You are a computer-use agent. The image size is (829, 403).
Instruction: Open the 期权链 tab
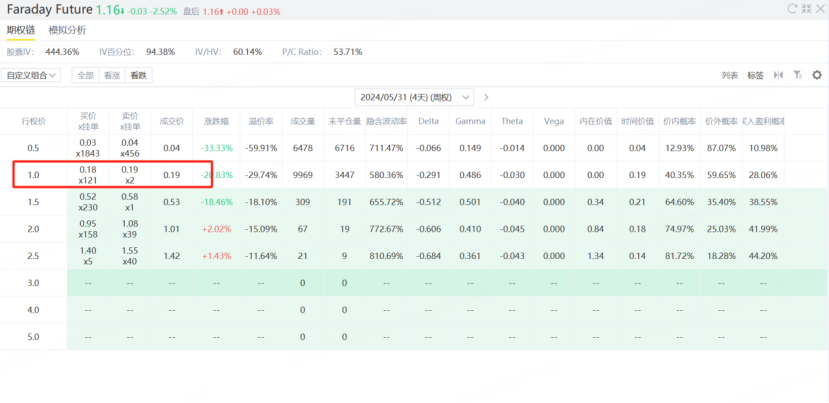click(x=21, y=30)
